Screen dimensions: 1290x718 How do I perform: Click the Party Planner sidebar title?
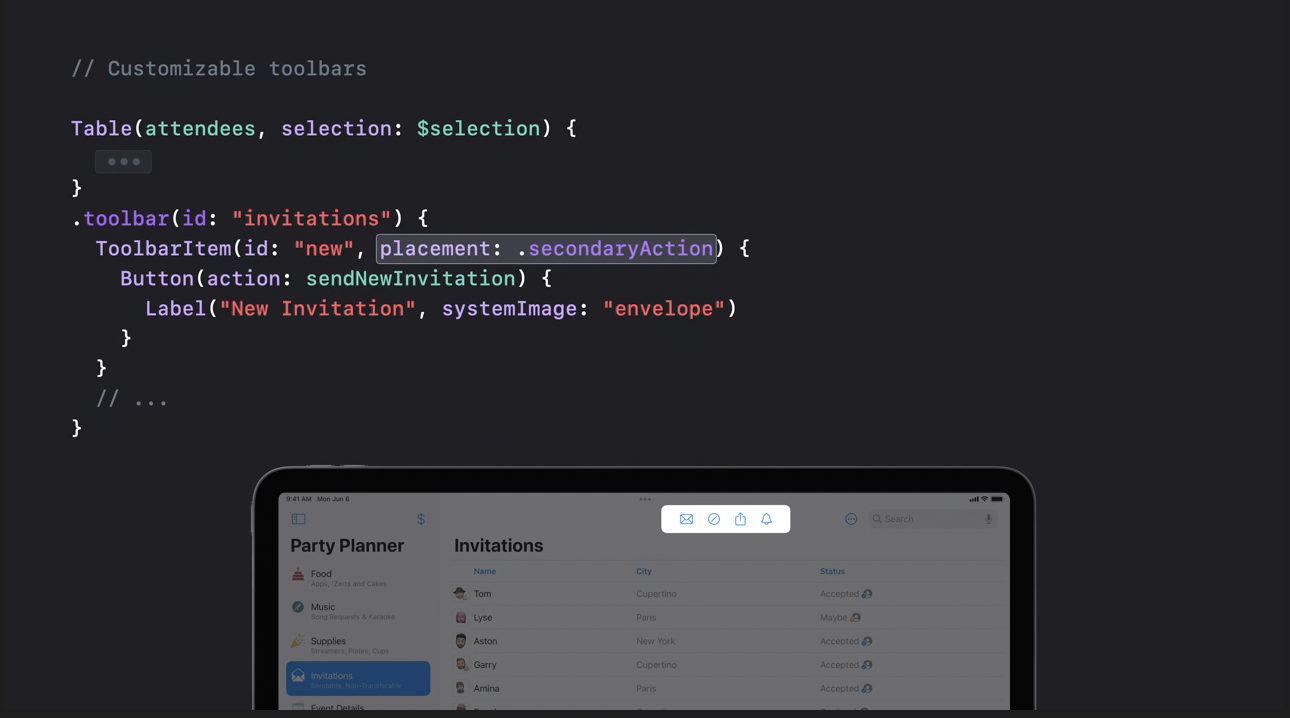pyautogui.click(x=347, y=546)
